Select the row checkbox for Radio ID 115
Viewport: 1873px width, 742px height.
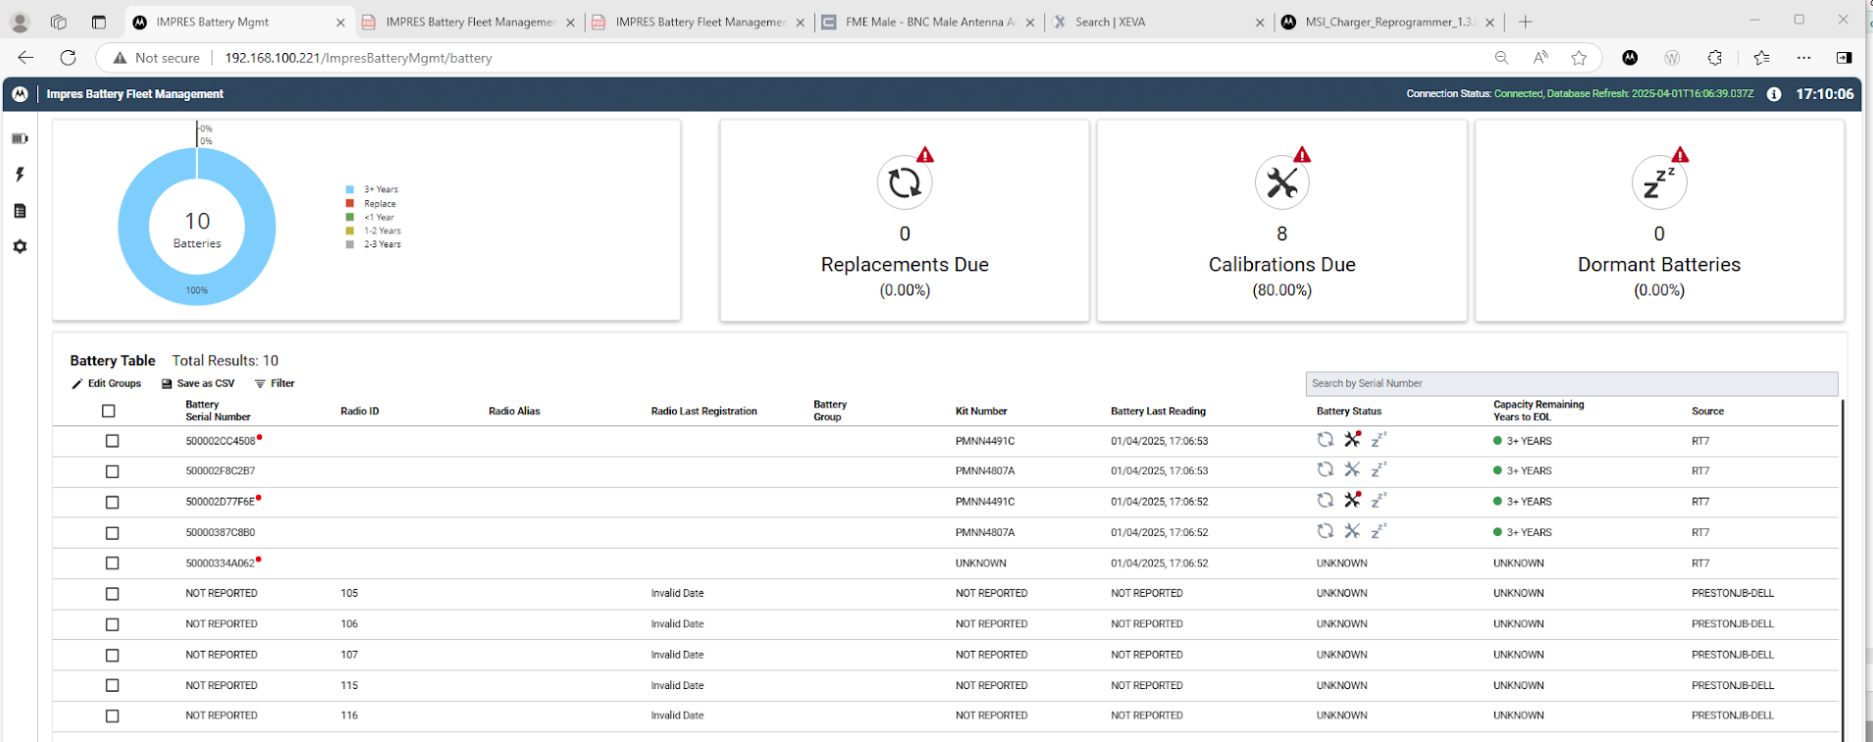[112, 686]
